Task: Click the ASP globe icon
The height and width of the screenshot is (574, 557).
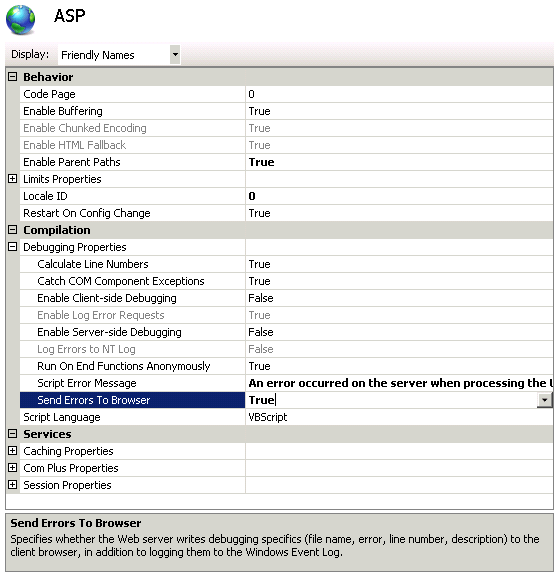Action: (x=20, y=20)
